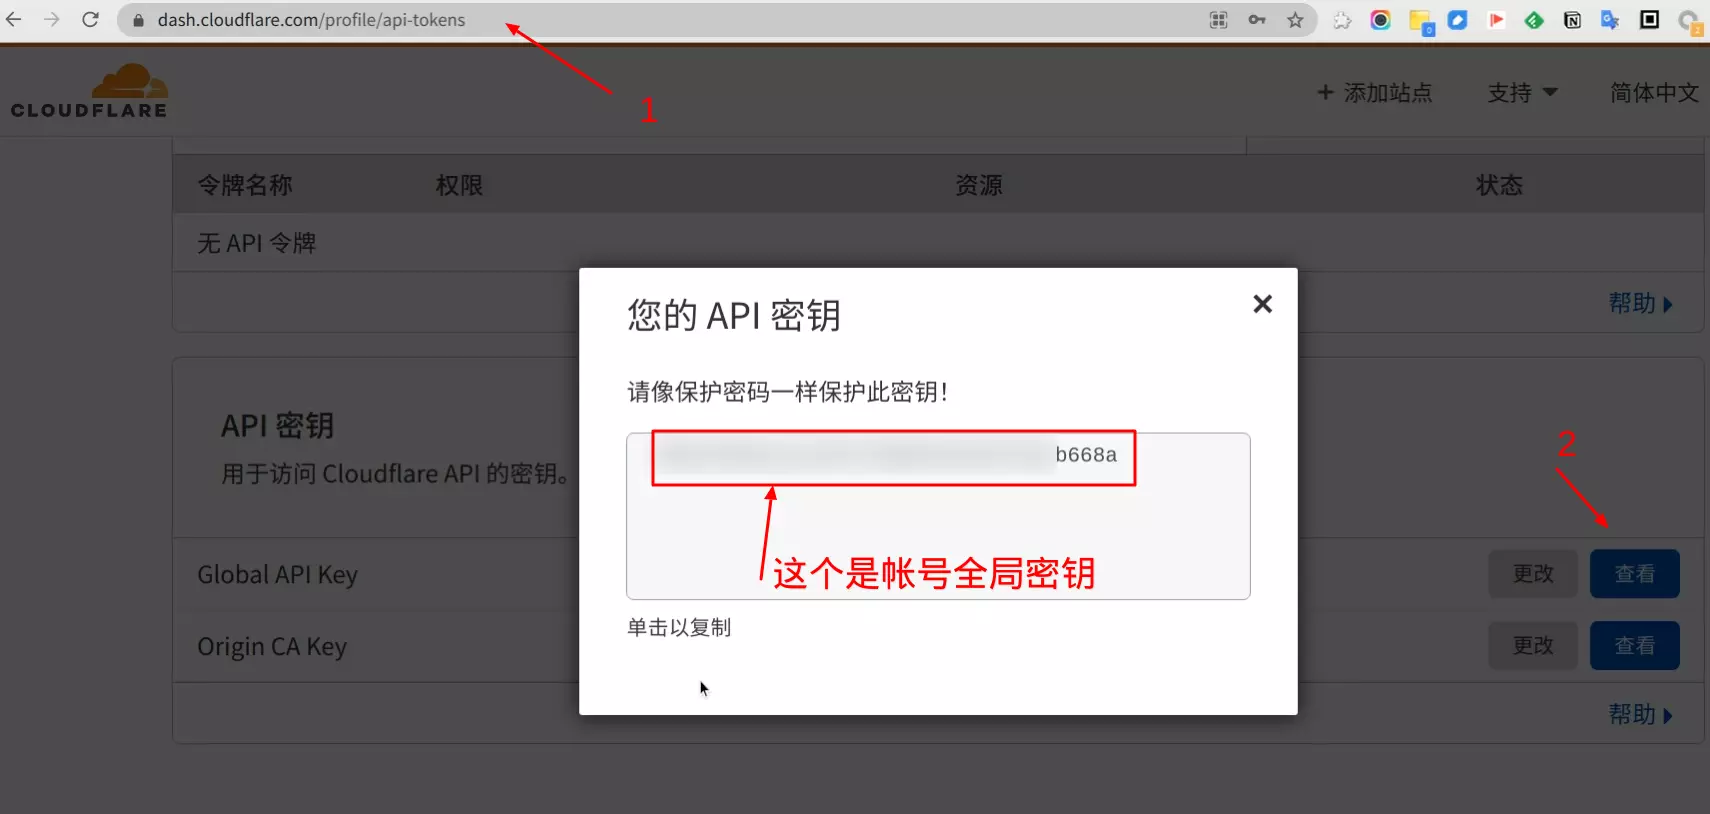Image resolution: width=1710 pixels, height=814 pixels.
Task: Click the 状态 column header
Action: coord(1499,185)
